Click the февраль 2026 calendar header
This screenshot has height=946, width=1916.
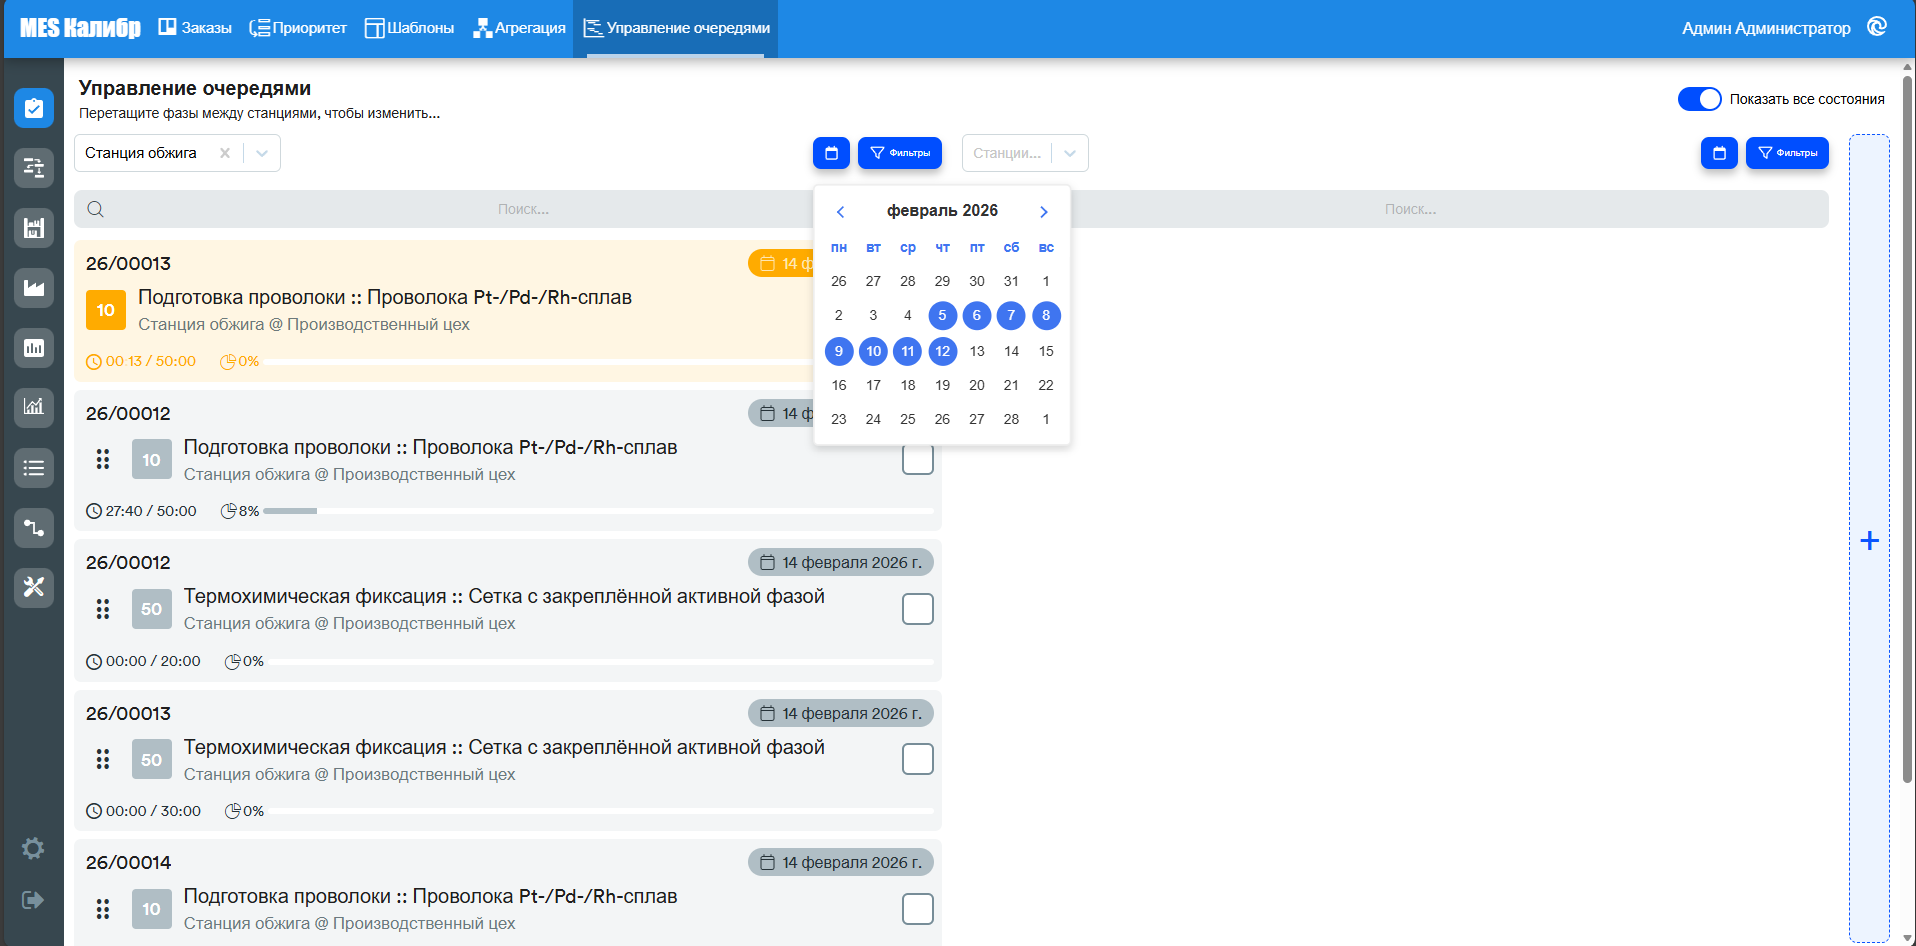(942, 211)
